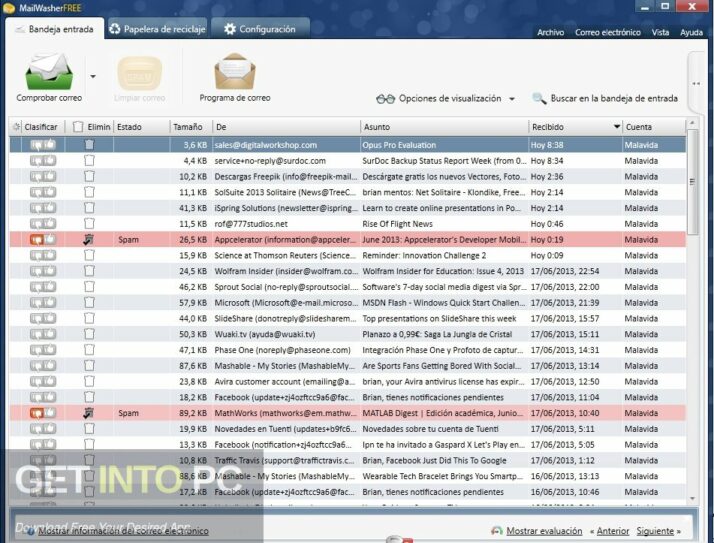Switch to Bandeja entrada tab

(55, 29)
